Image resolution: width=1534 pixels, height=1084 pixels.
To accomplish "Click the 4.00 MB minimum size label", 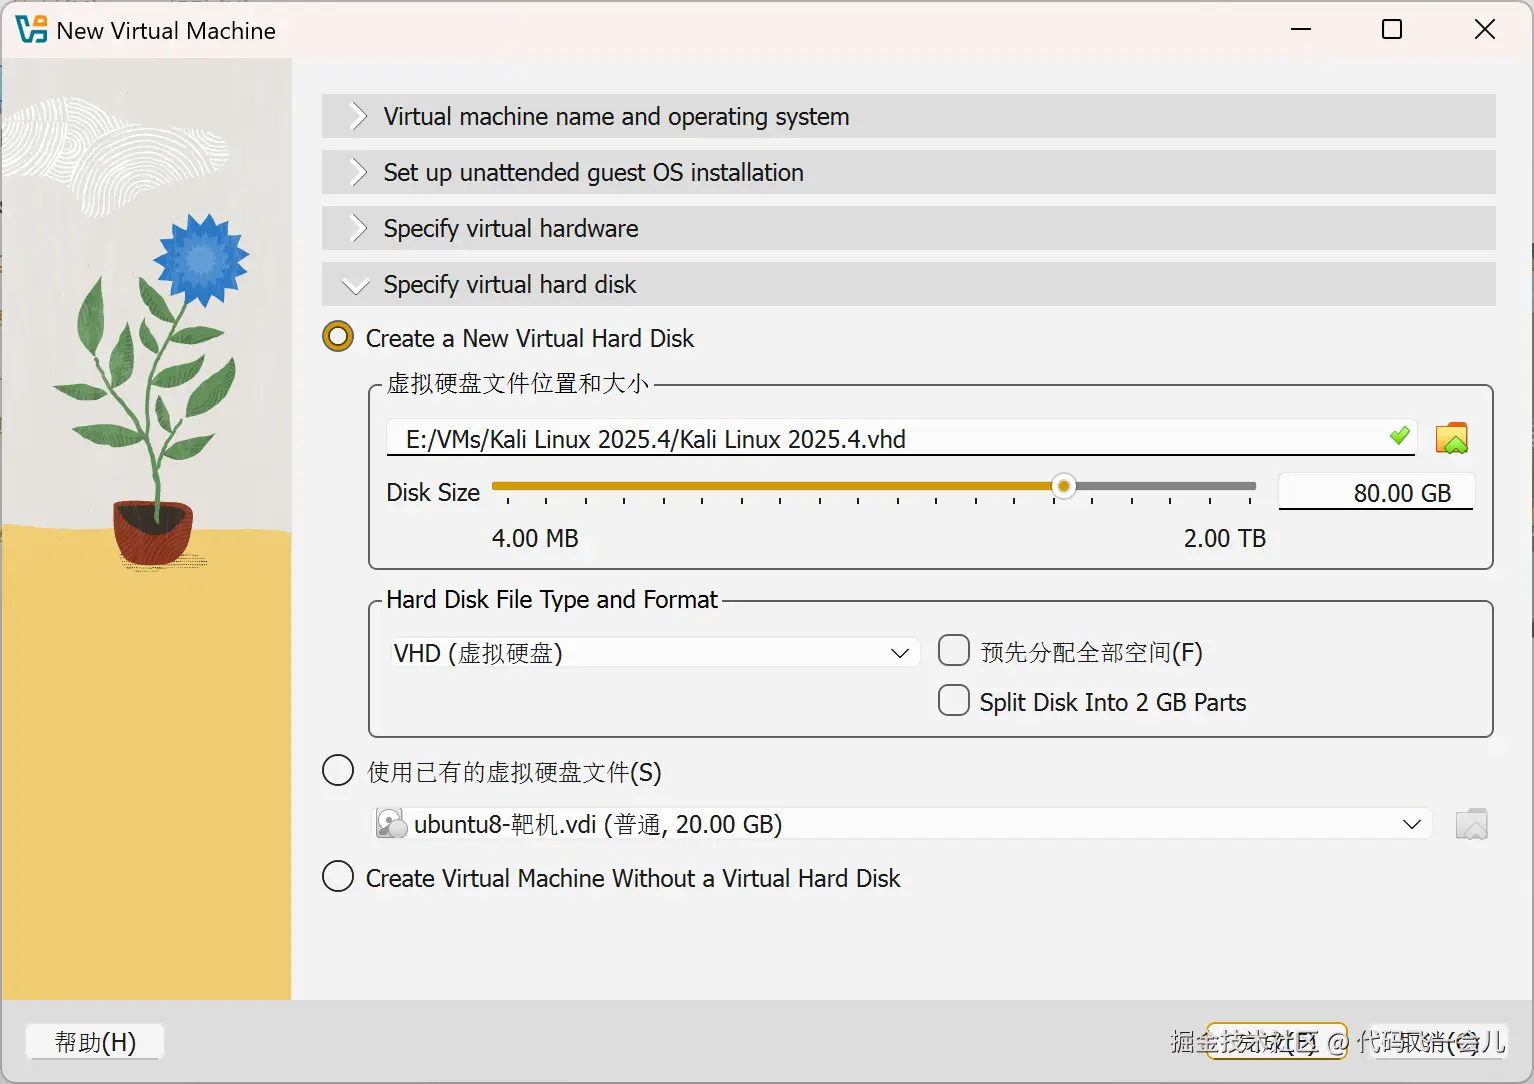I will pos(535,538).
